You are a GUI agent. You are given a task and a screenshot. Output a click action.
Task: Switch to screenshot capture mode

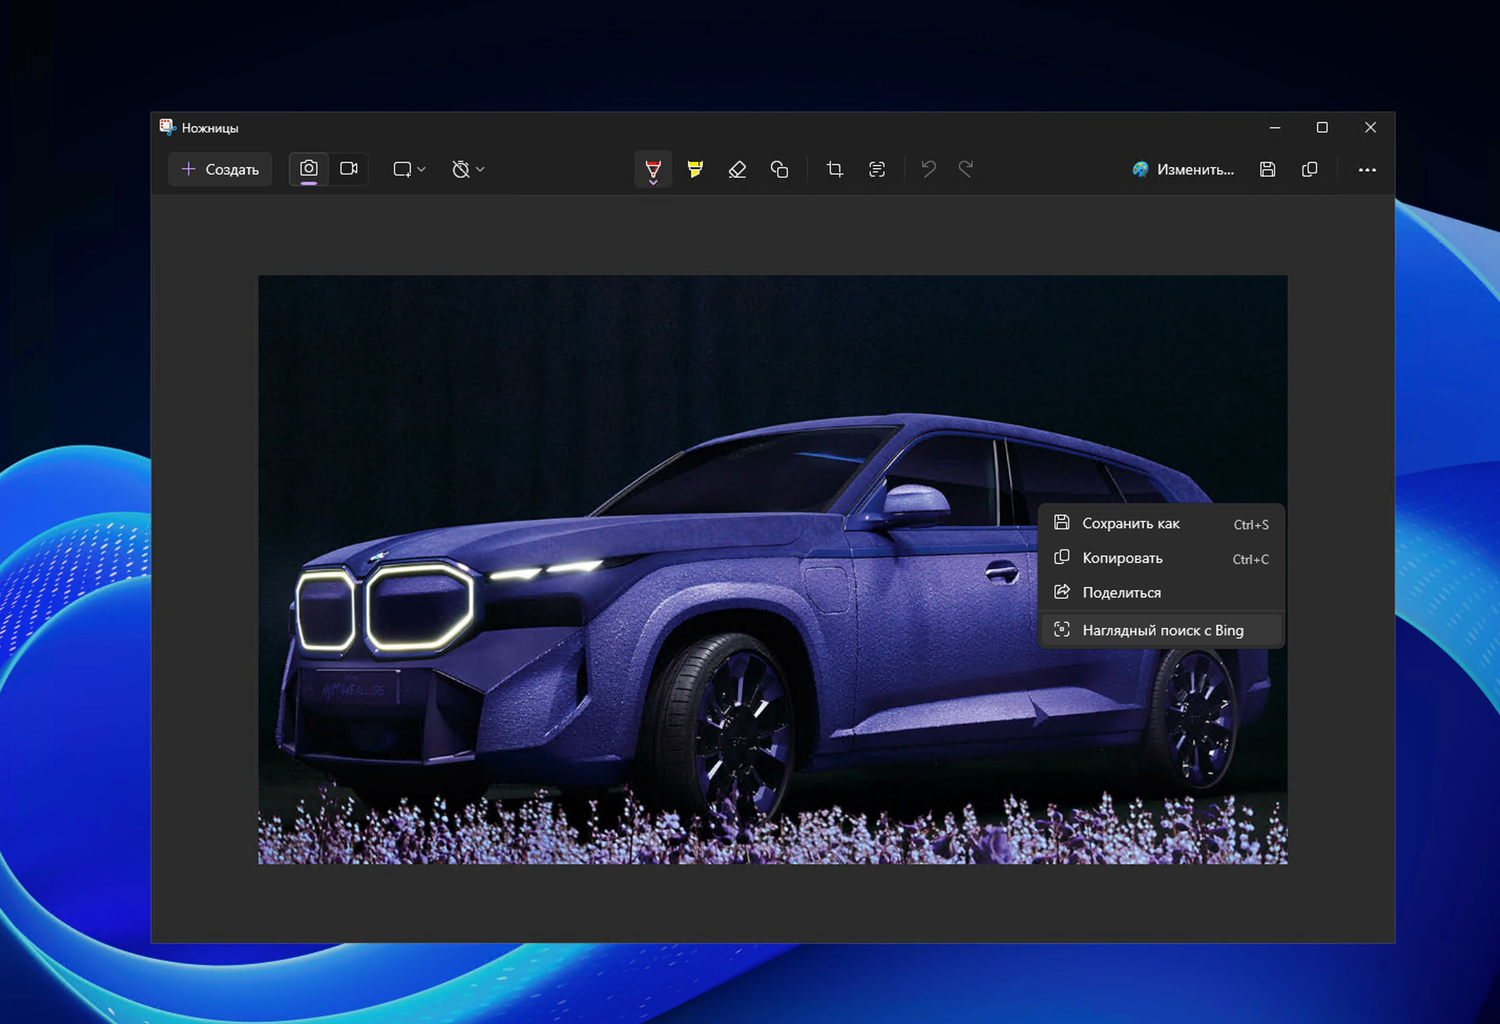tap(309, 169)
